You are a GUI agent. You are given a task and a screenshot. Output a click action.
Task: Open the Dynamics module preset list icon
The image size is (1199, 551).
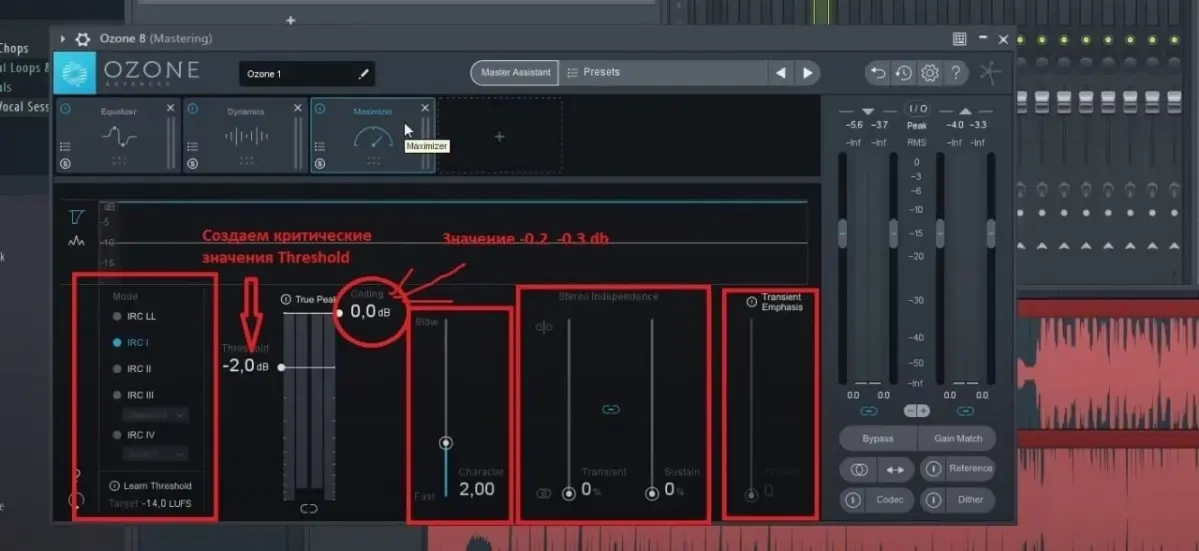click(192, 147)
